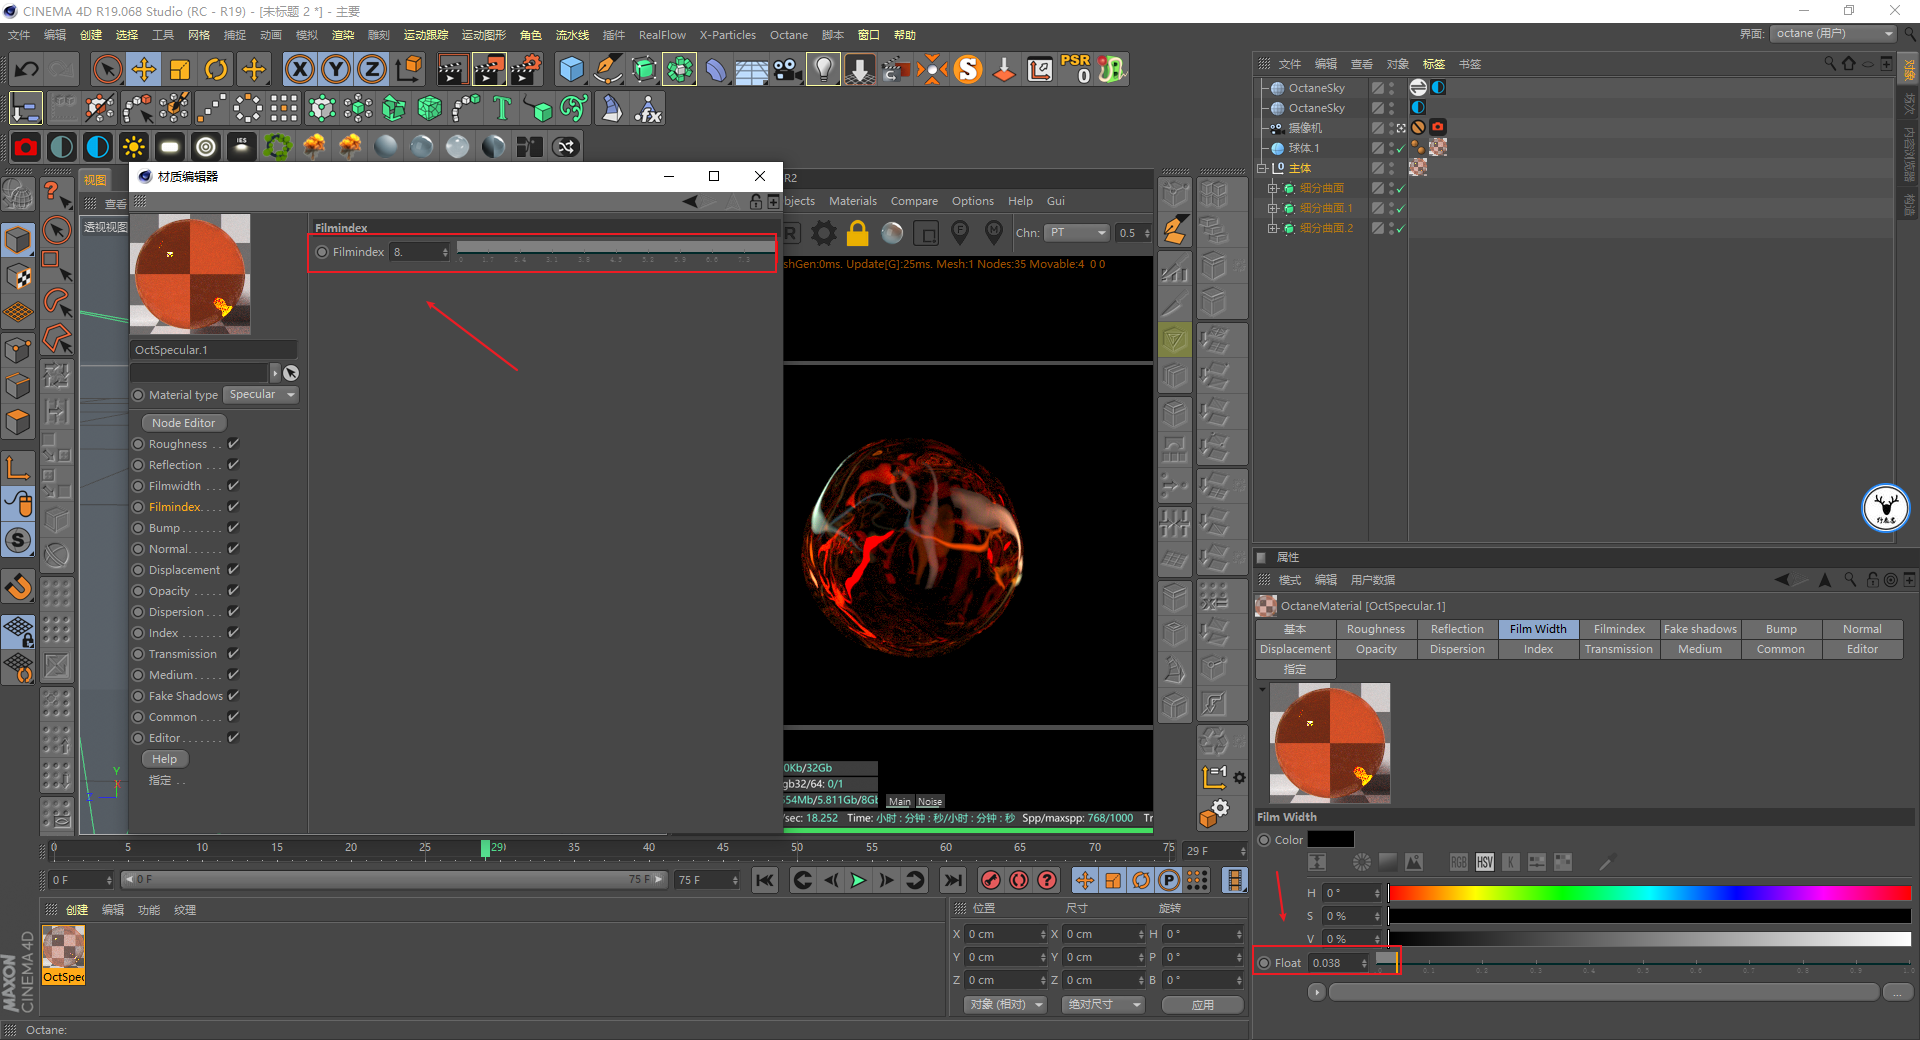
Task: Select the Index channel in material editor
Action: pos(164,633)
